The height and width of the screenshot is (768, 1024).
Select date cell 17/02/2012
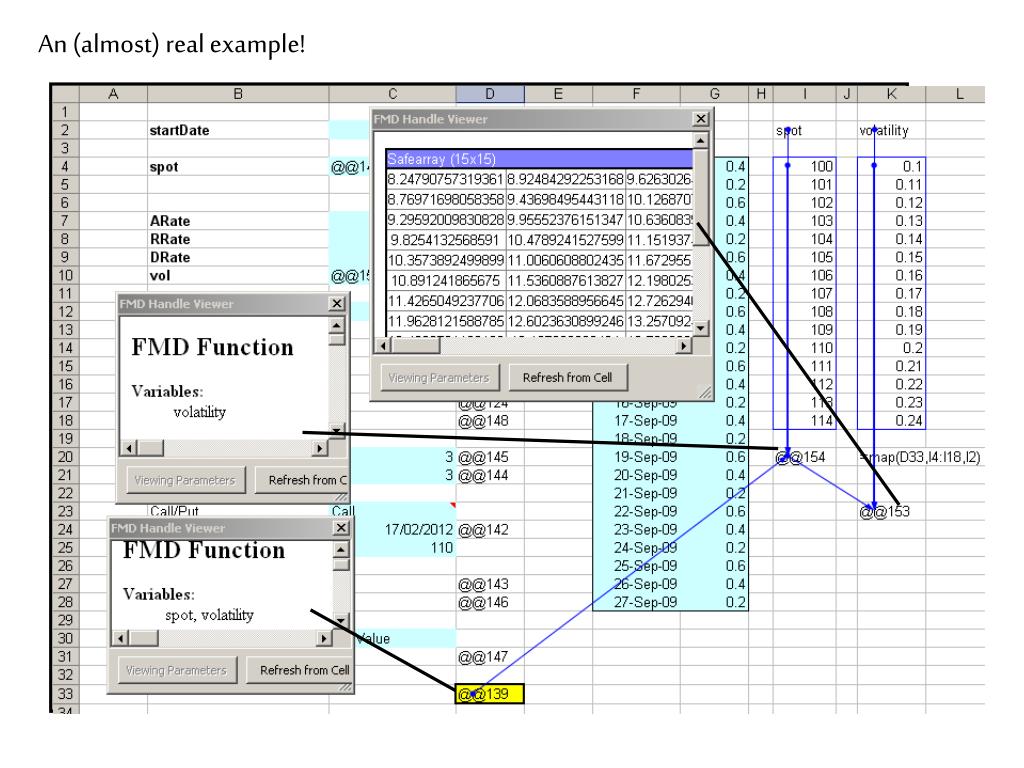(x=405, y=530)
